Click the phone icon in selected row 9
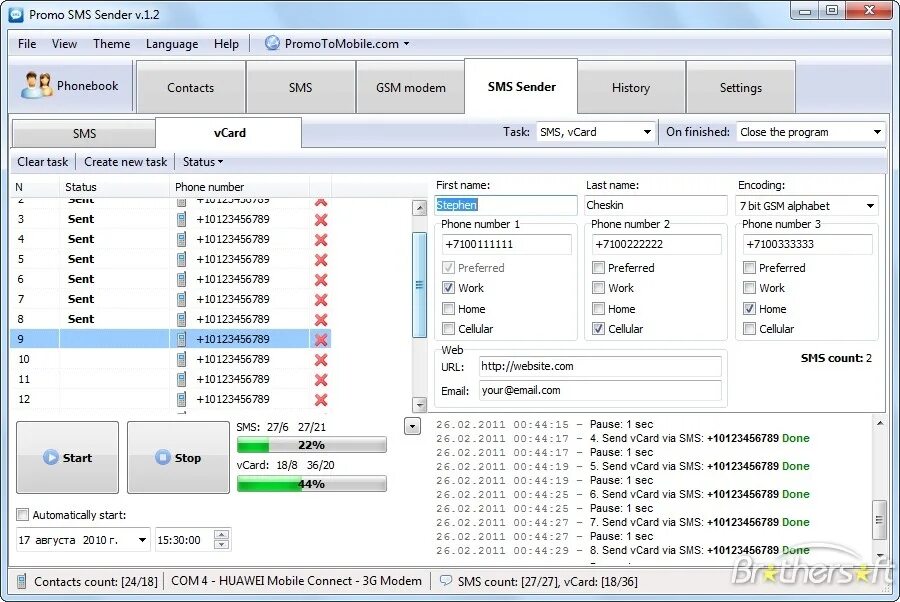Viewport: 900px width, 602px height. pyautogui.click(x=181, y=339)
